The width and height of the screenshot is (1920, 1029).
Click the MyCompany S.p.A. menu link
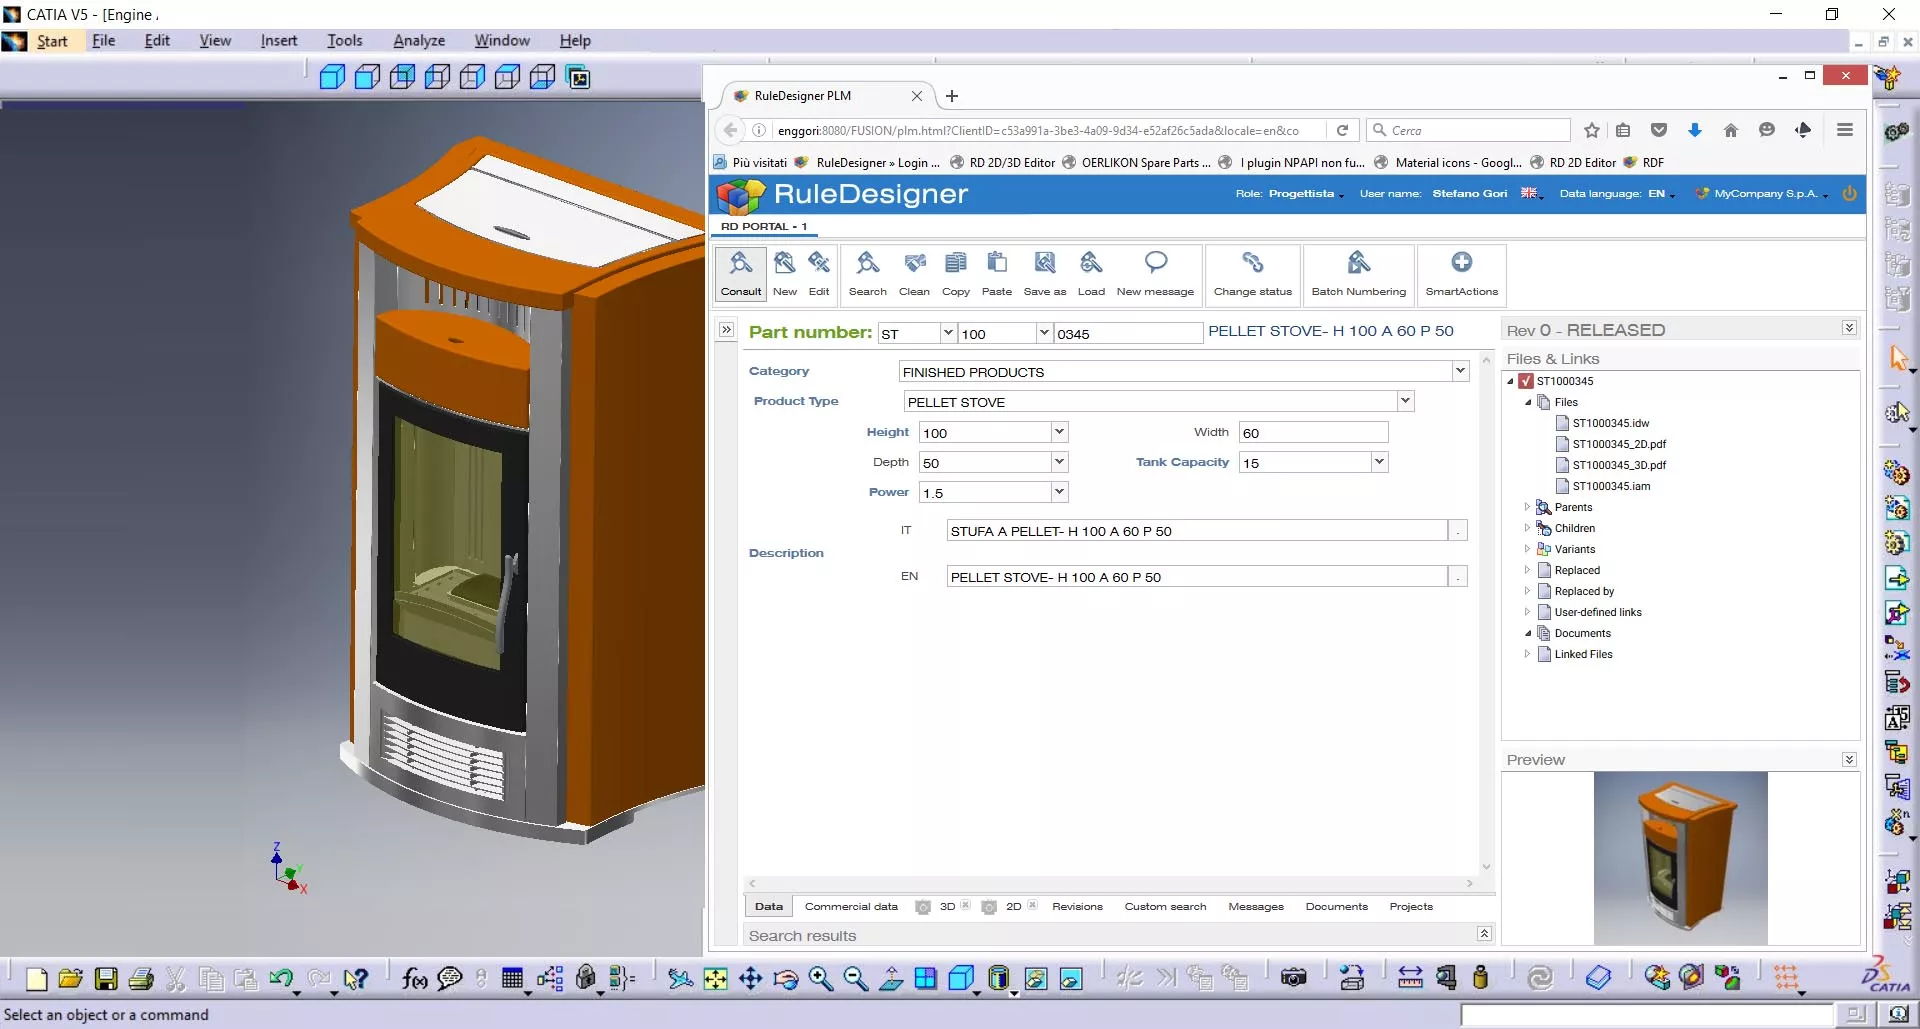pos(1766,194)
